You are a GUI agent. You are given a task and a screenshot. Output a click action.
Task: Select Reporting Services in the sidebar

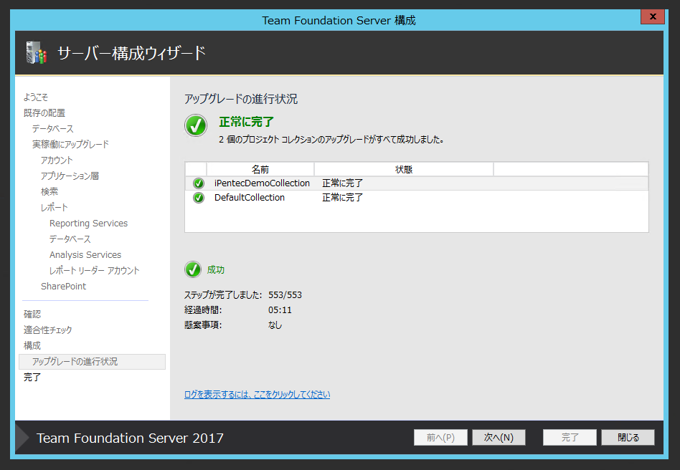point(88,223)
